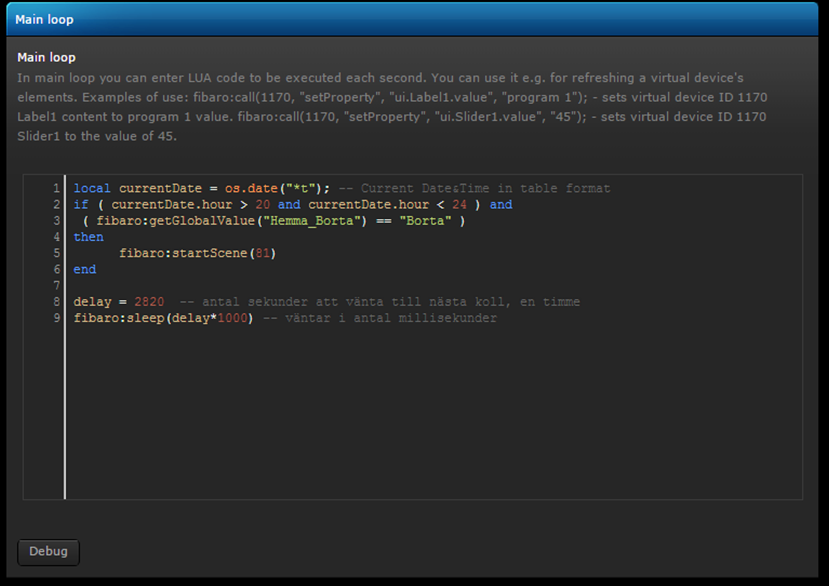This screenshot has height=586, width=829.
Task: Click the Debug button
Action: click(48, 552)
